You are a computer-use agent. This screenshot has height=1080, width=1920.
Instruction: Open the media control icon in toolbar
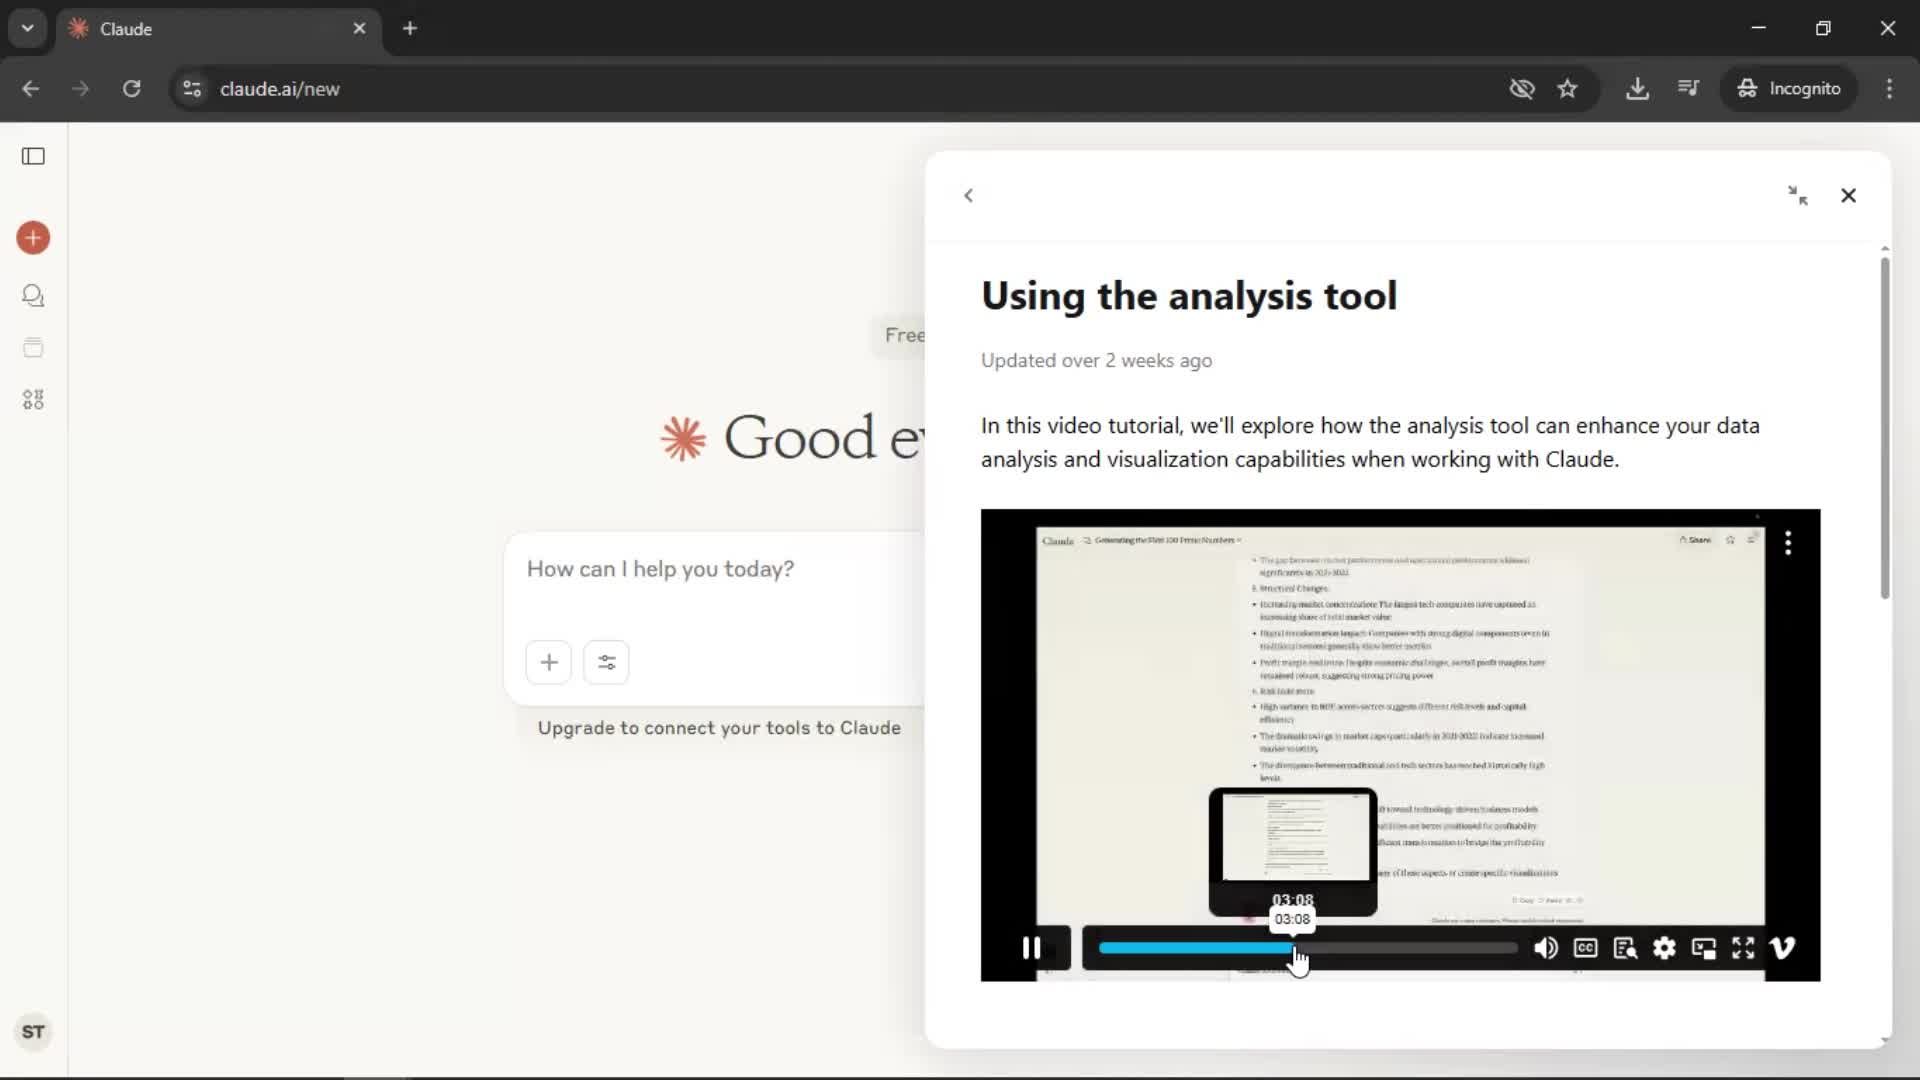1688,89
